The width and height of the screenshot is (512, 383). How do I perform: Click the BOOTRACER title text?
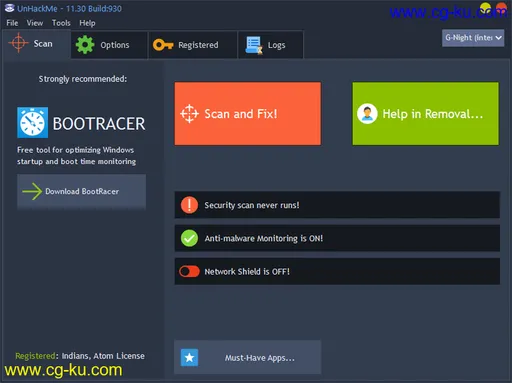(99, 124)
